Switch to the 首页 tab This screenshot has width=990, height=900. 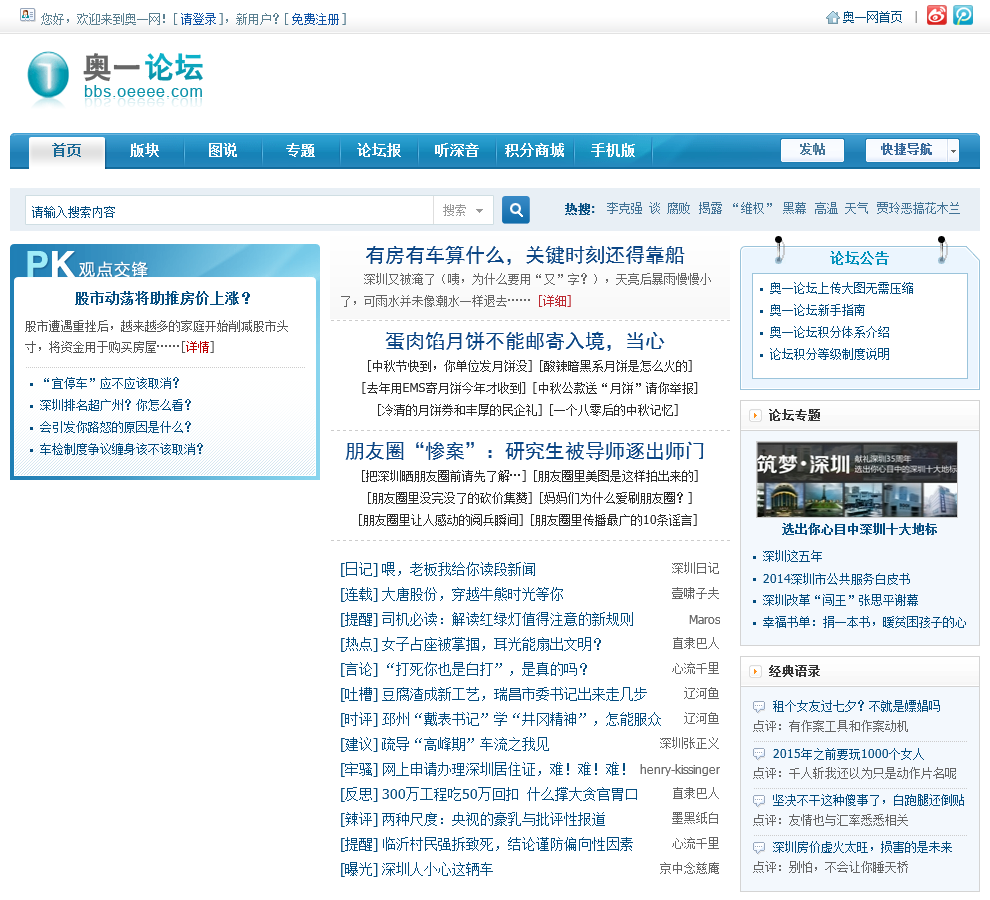coord(67,151)
